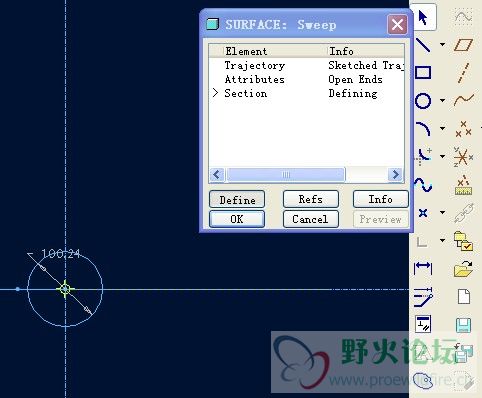Click the Refs button
The image size is (482, 398).
[x=311, y=199]
